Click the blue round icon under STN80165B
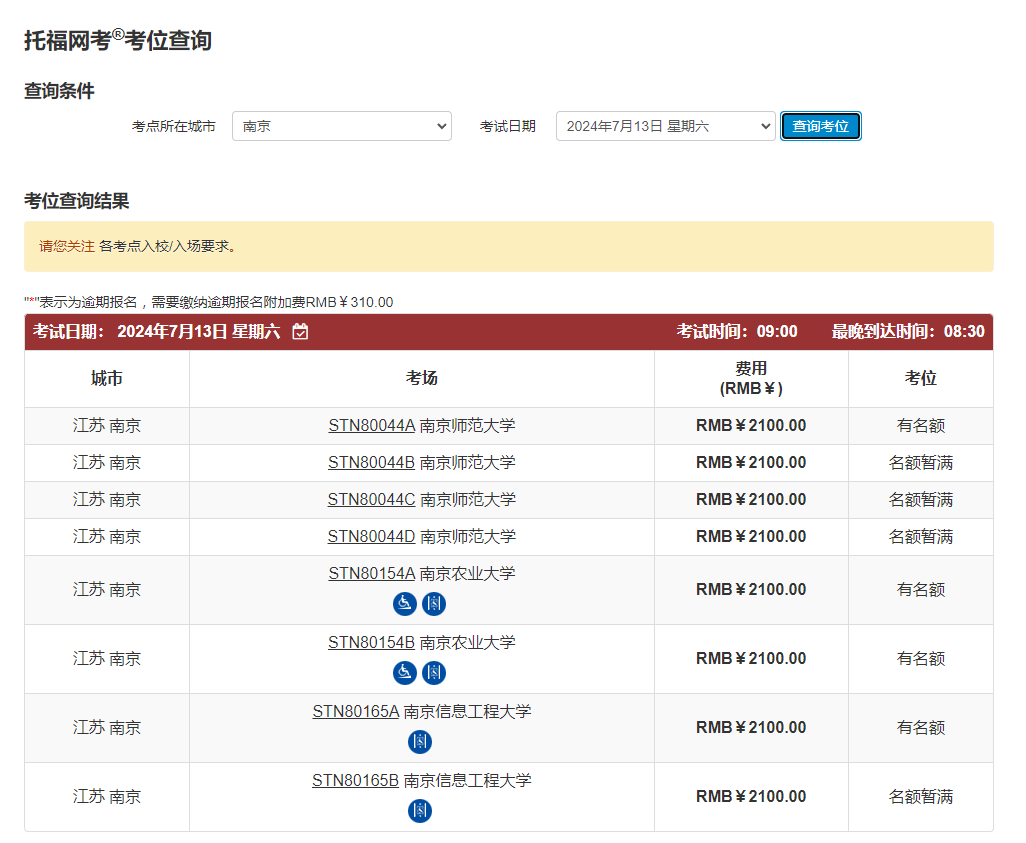The image size is (1026, 843). coord(419,811)
